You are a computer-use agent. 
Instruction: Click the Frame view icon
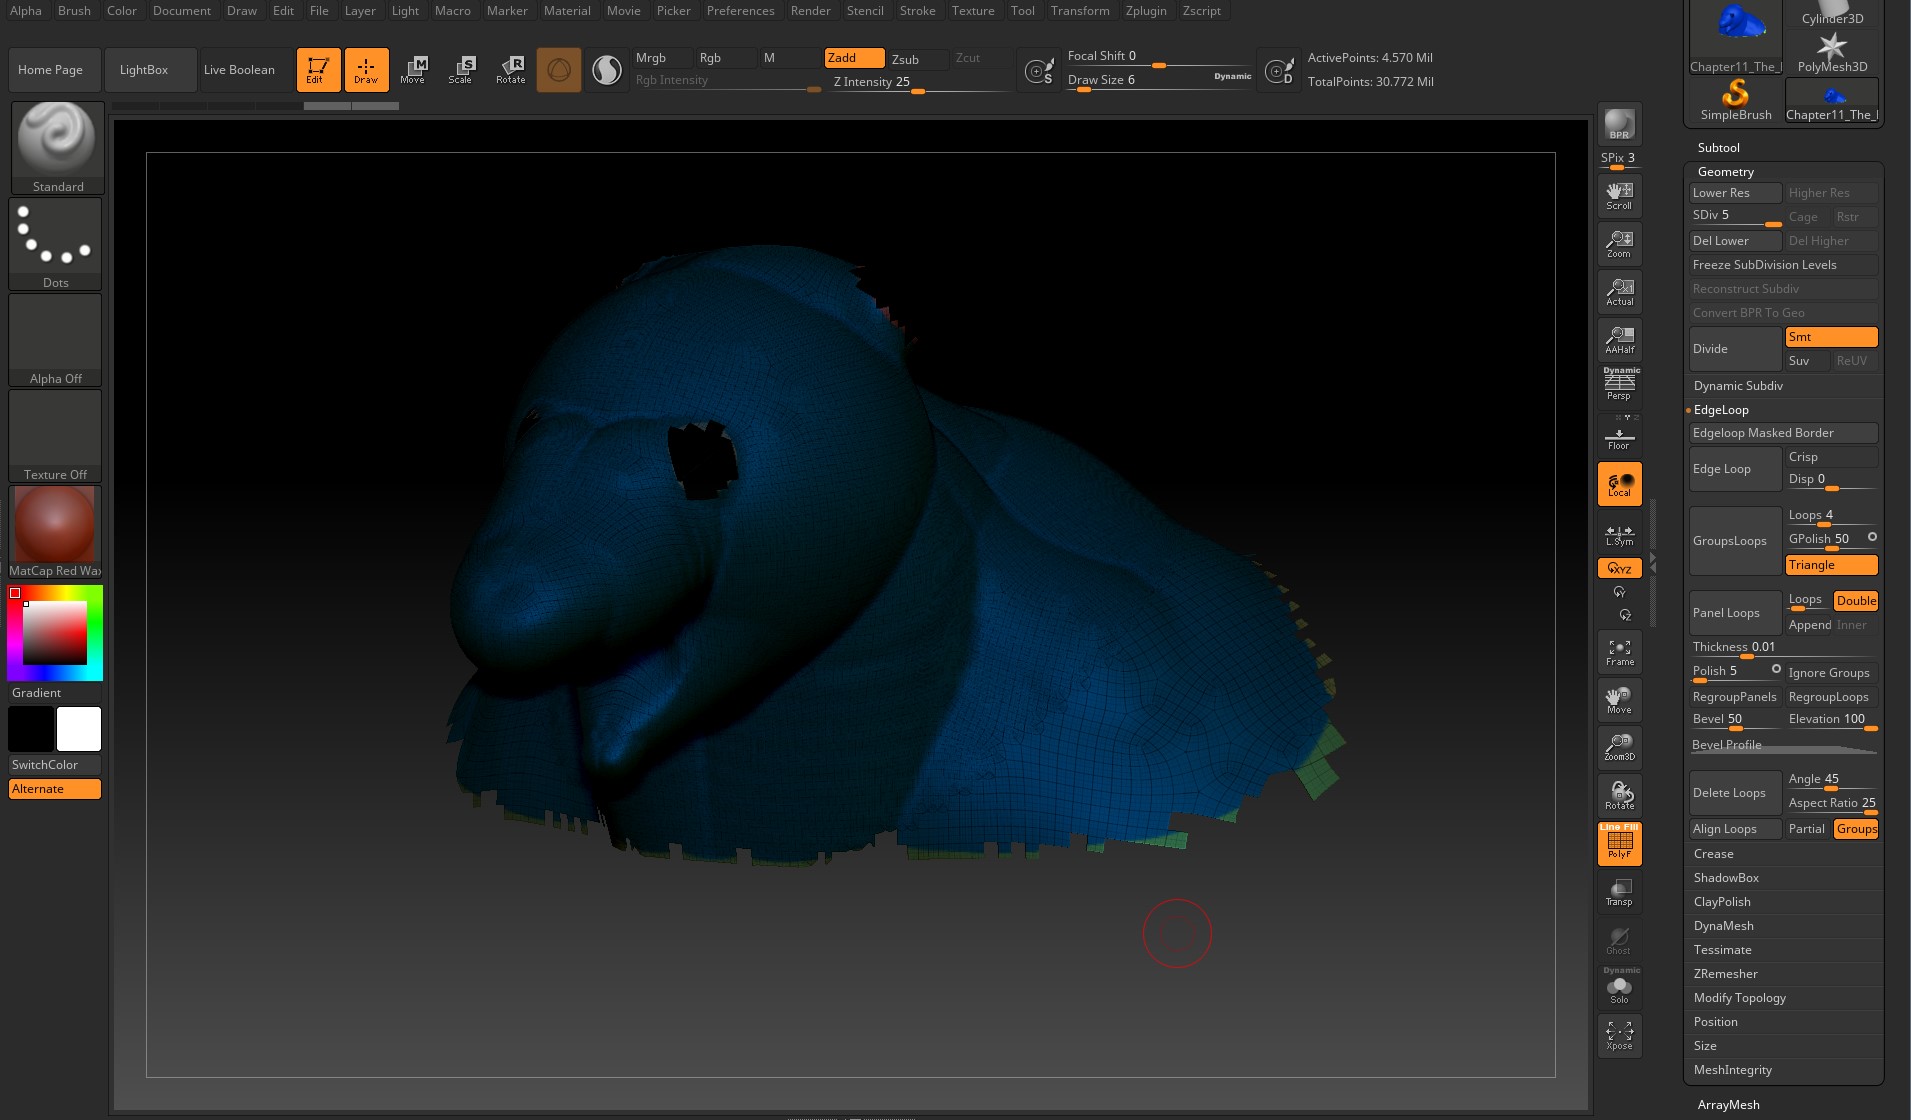[x=1619, y=652]
